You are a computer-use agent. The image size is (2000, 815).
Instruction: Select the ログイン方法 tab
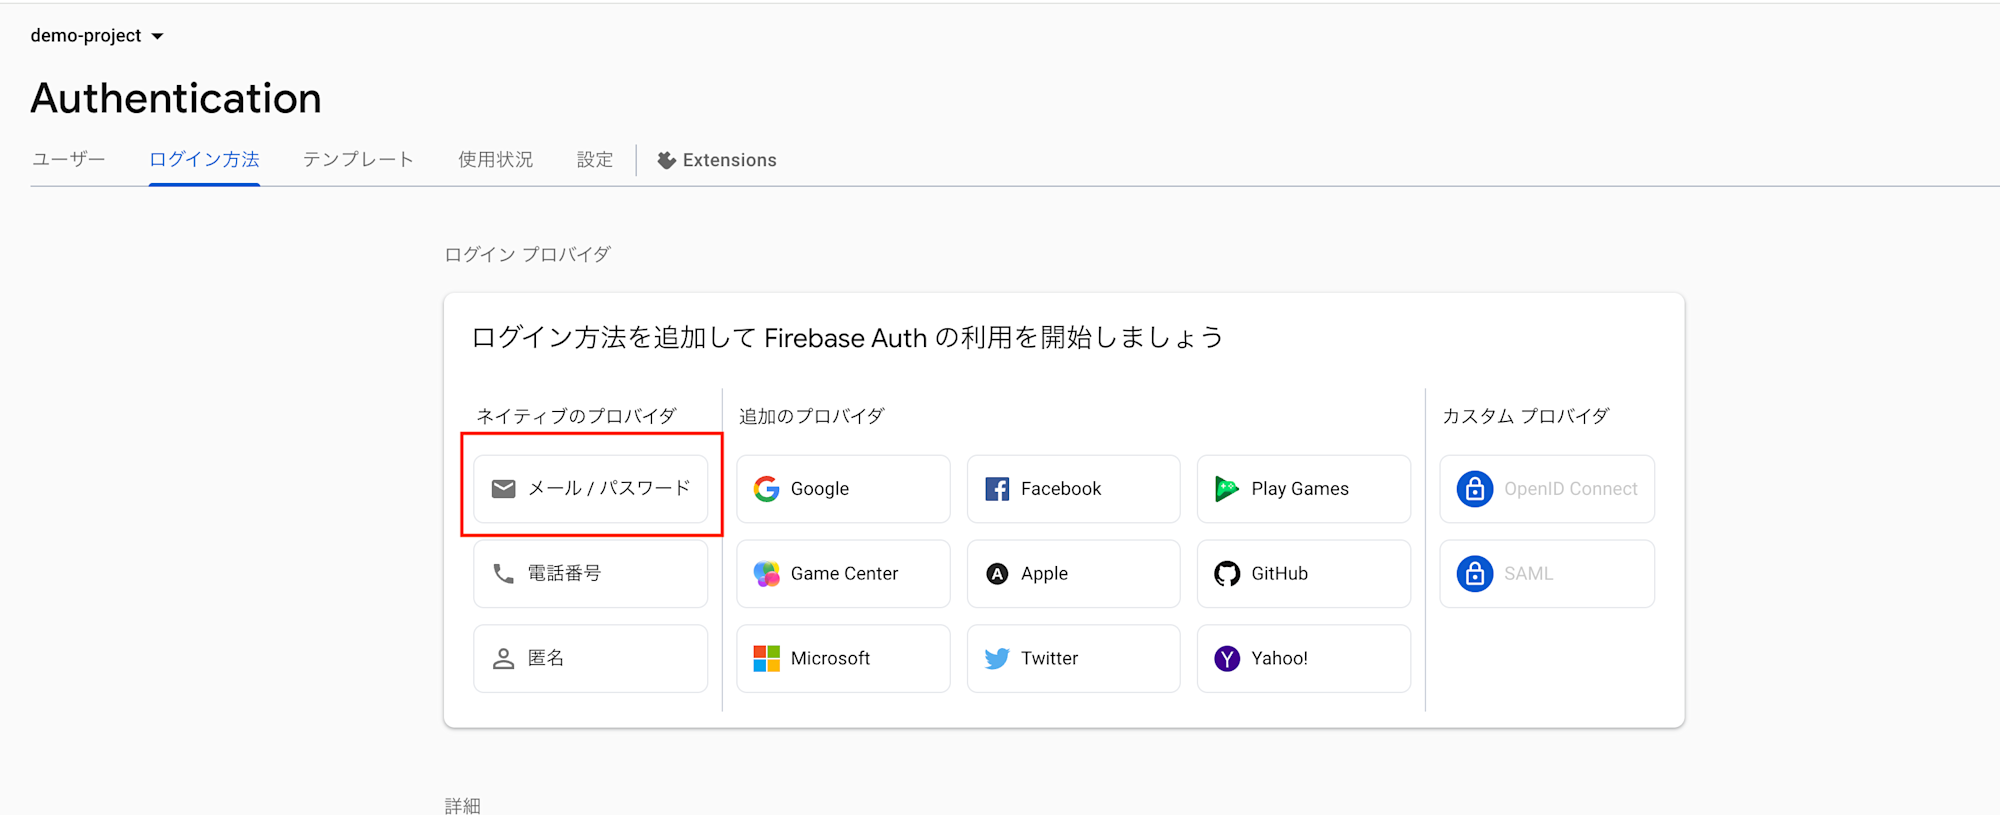point(204,160)
